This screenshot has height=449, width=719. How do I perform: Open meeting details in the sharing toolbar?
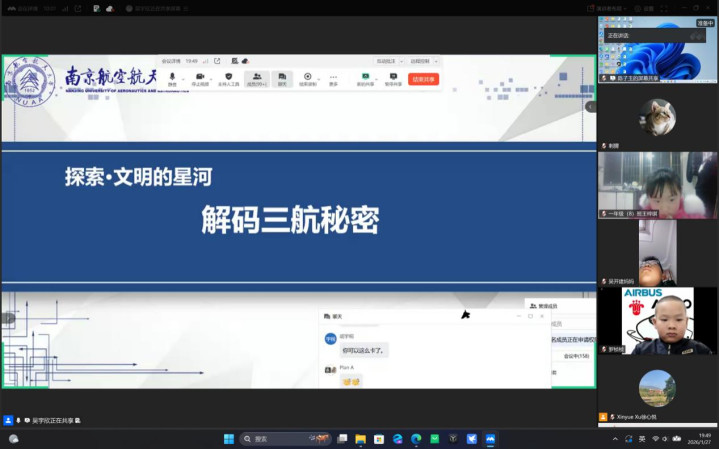tap(171, 61)
